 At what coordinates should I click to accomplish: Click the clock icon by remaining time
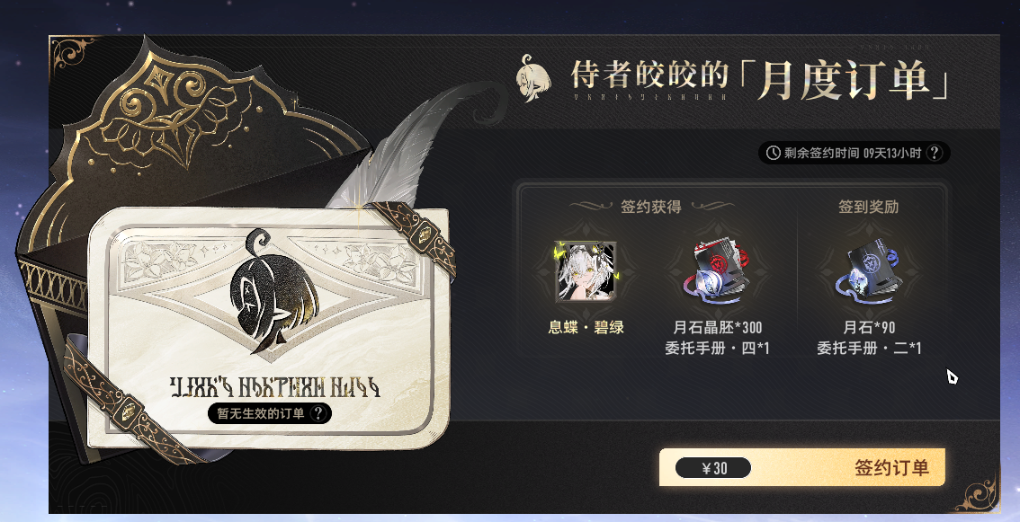773,153
